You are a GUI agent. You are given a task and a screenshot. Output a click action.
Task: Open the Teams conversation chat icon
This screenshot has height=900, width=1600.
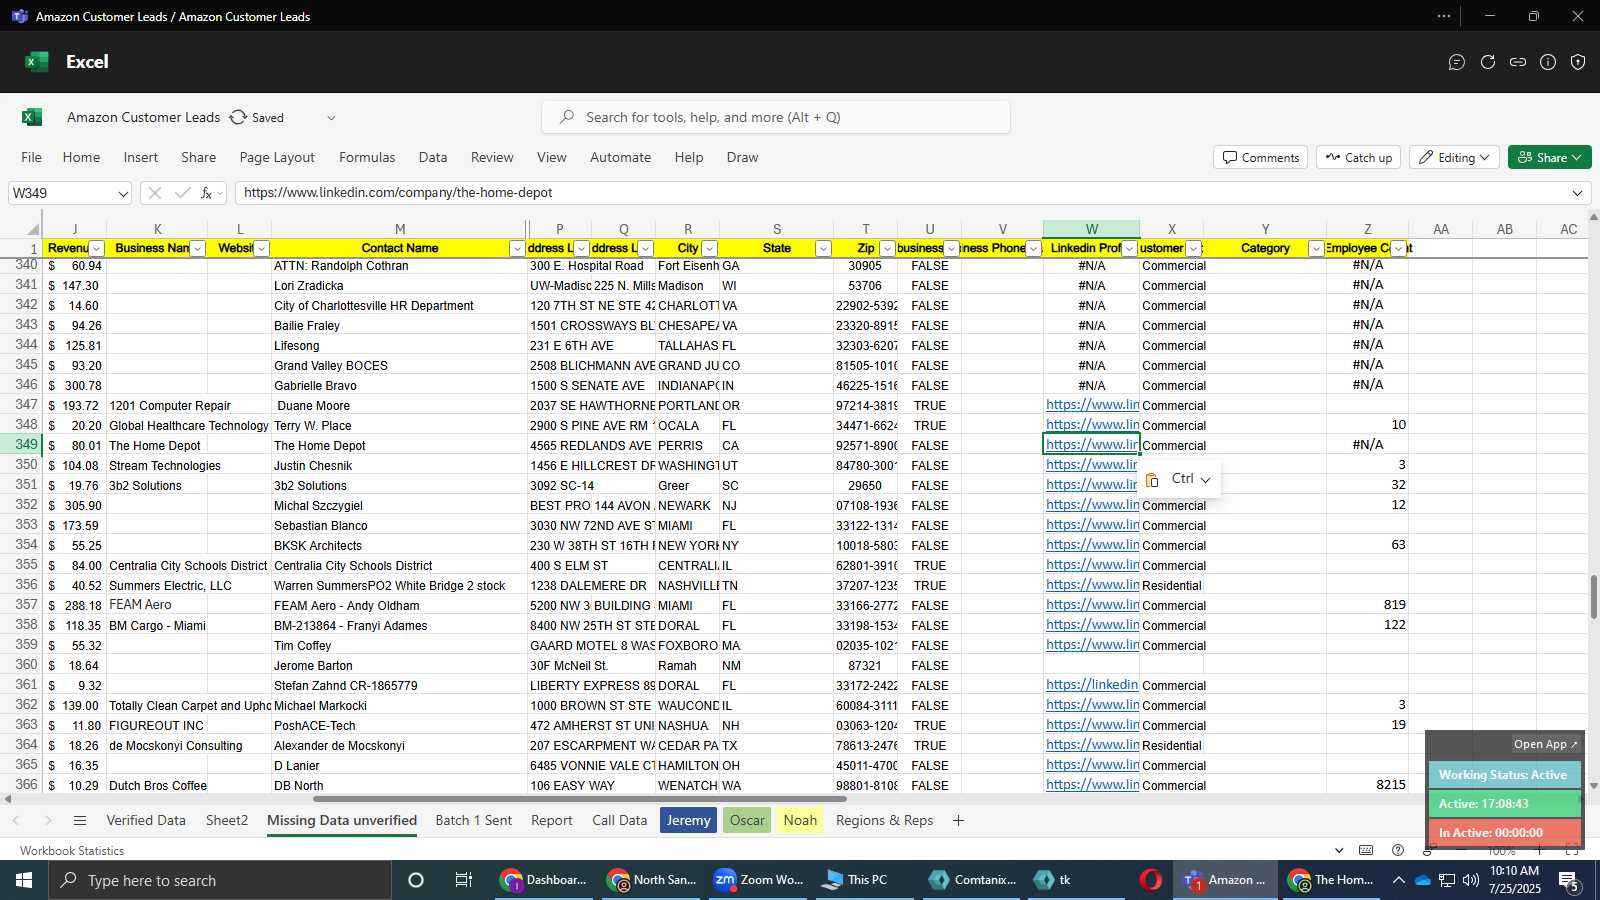coord(1457,62)
